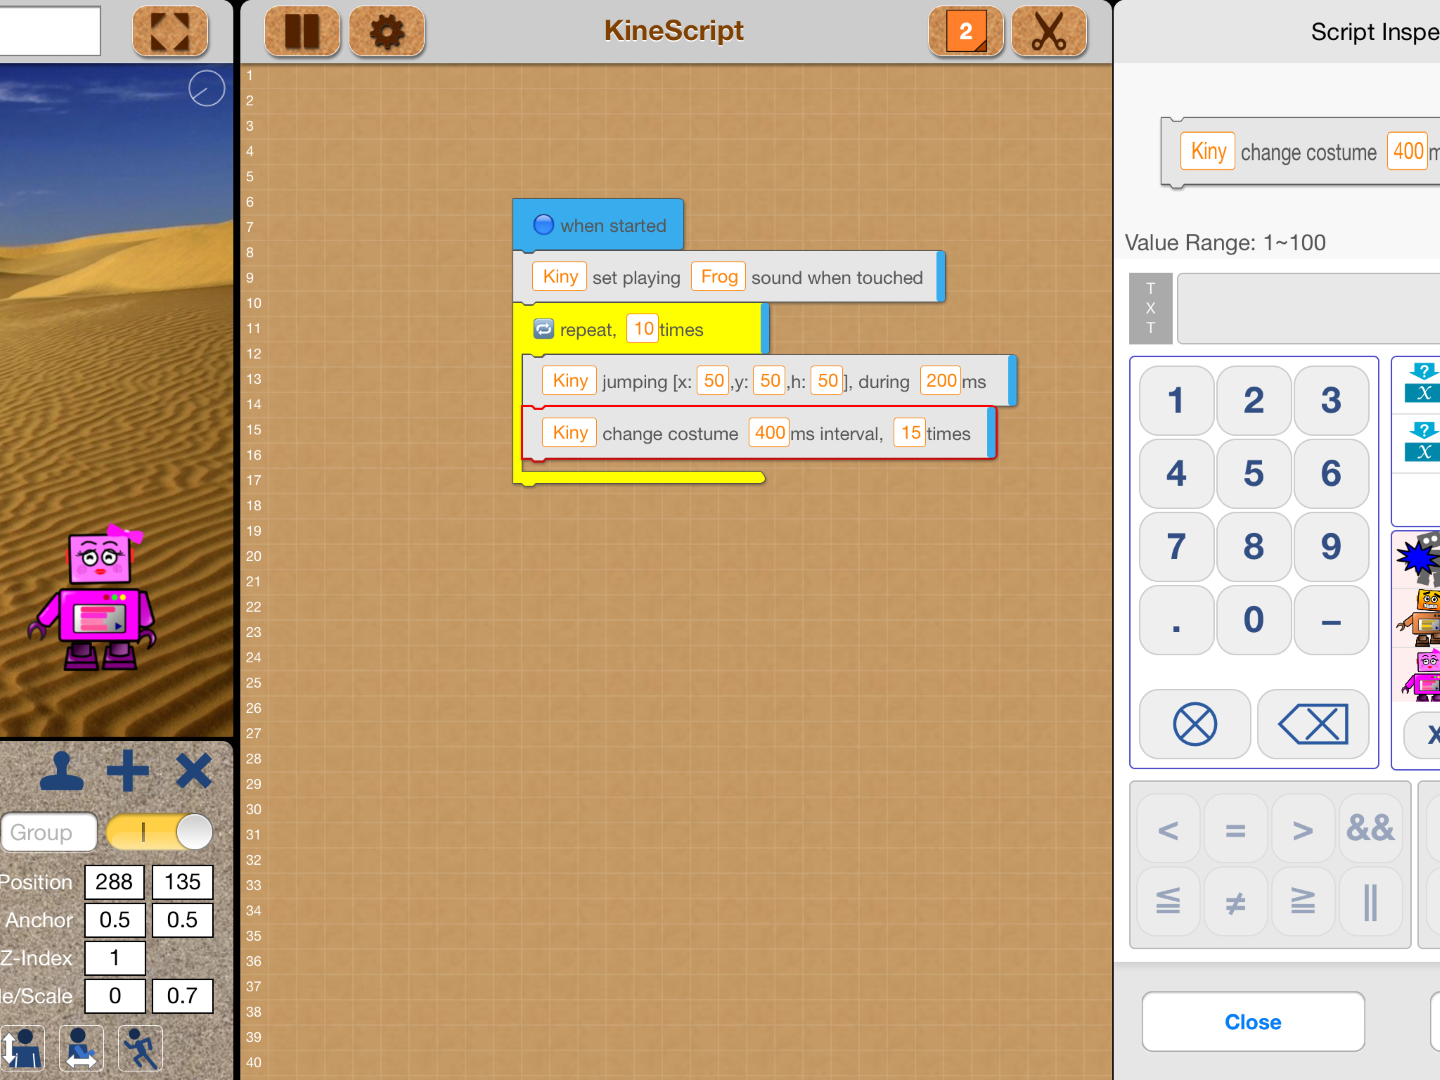The image size is (1440, 1080).
Task: Select the Kiny target in jumping block
Action: click(570, 381)
